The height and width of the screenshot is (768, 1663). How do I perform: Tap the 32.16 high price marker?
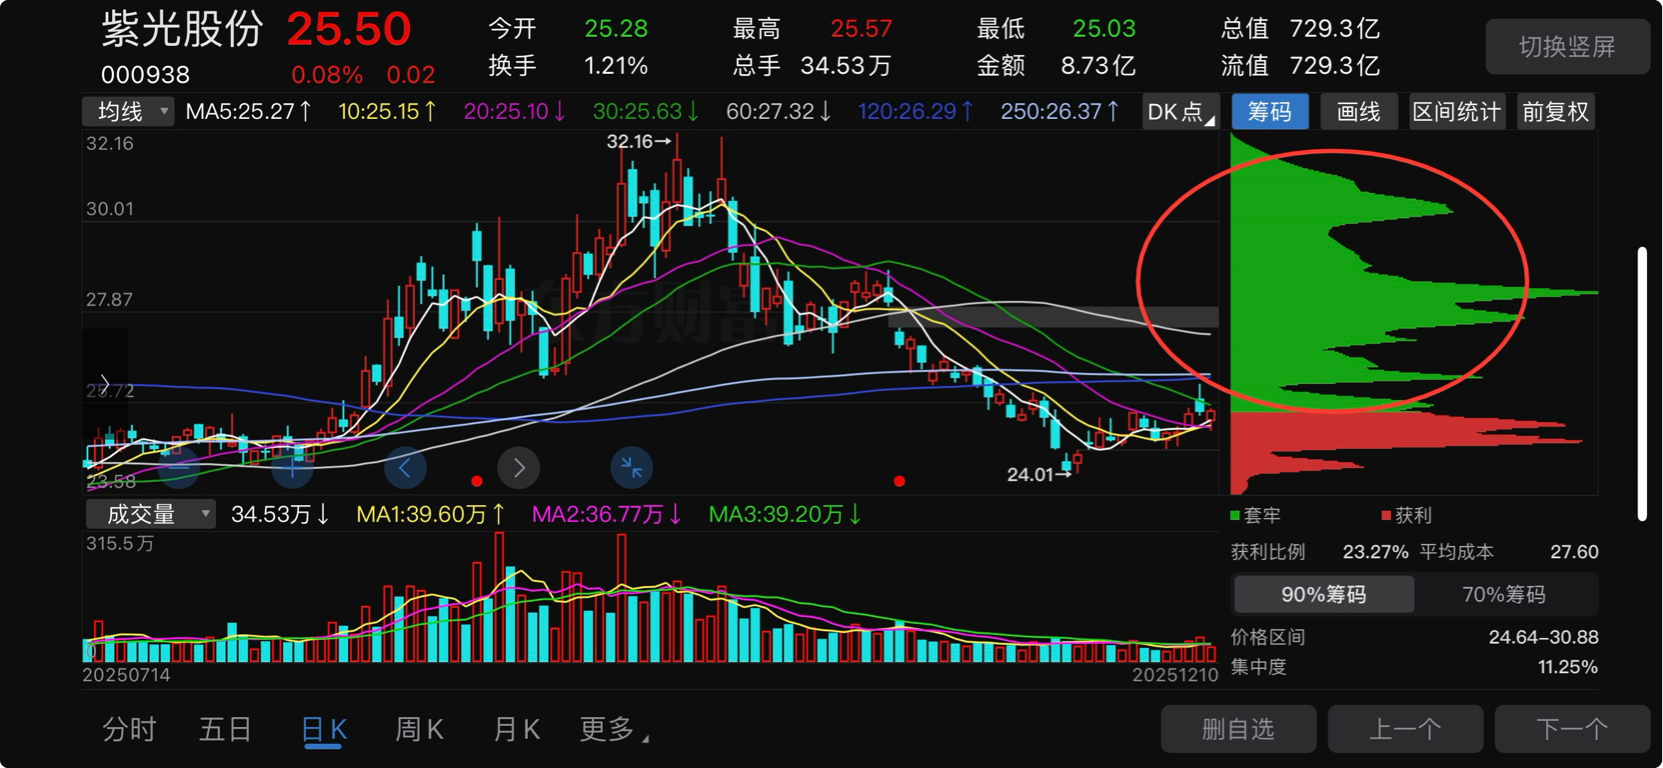(639, 142)
